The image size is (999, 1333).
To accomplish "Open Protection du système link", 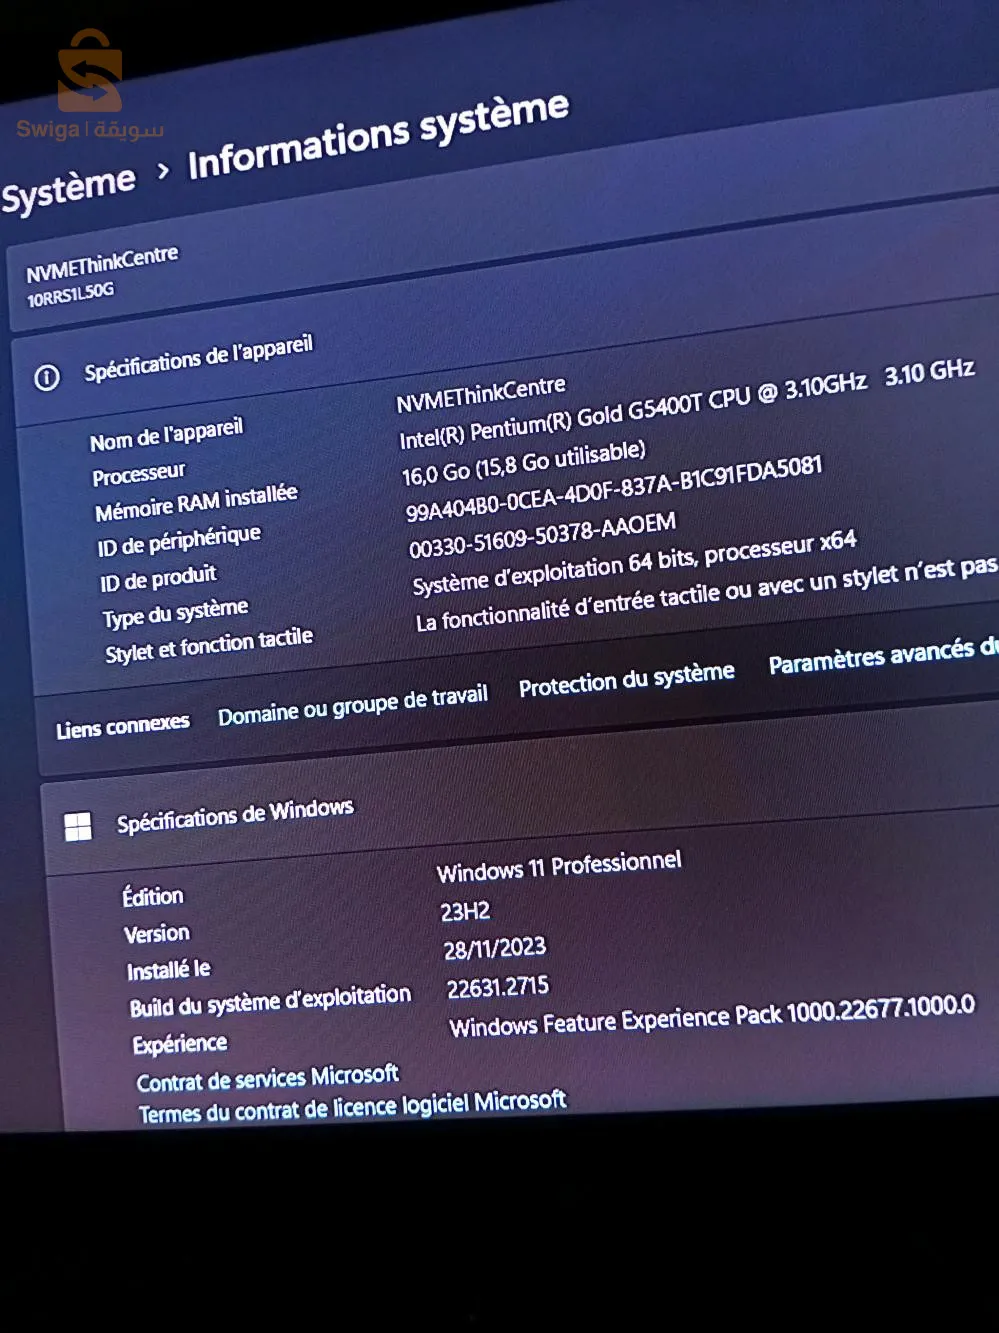I will 626,679.
